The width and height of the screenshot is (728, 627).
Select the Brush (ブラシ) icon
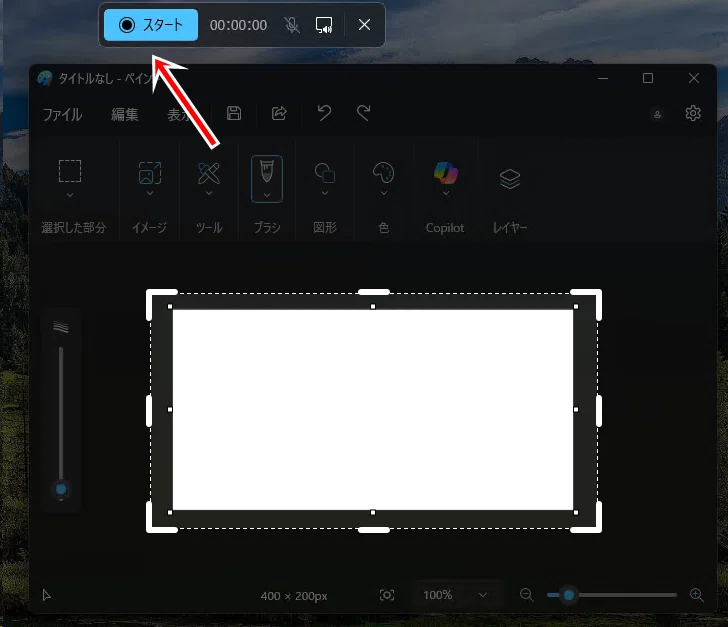point(266,172)
